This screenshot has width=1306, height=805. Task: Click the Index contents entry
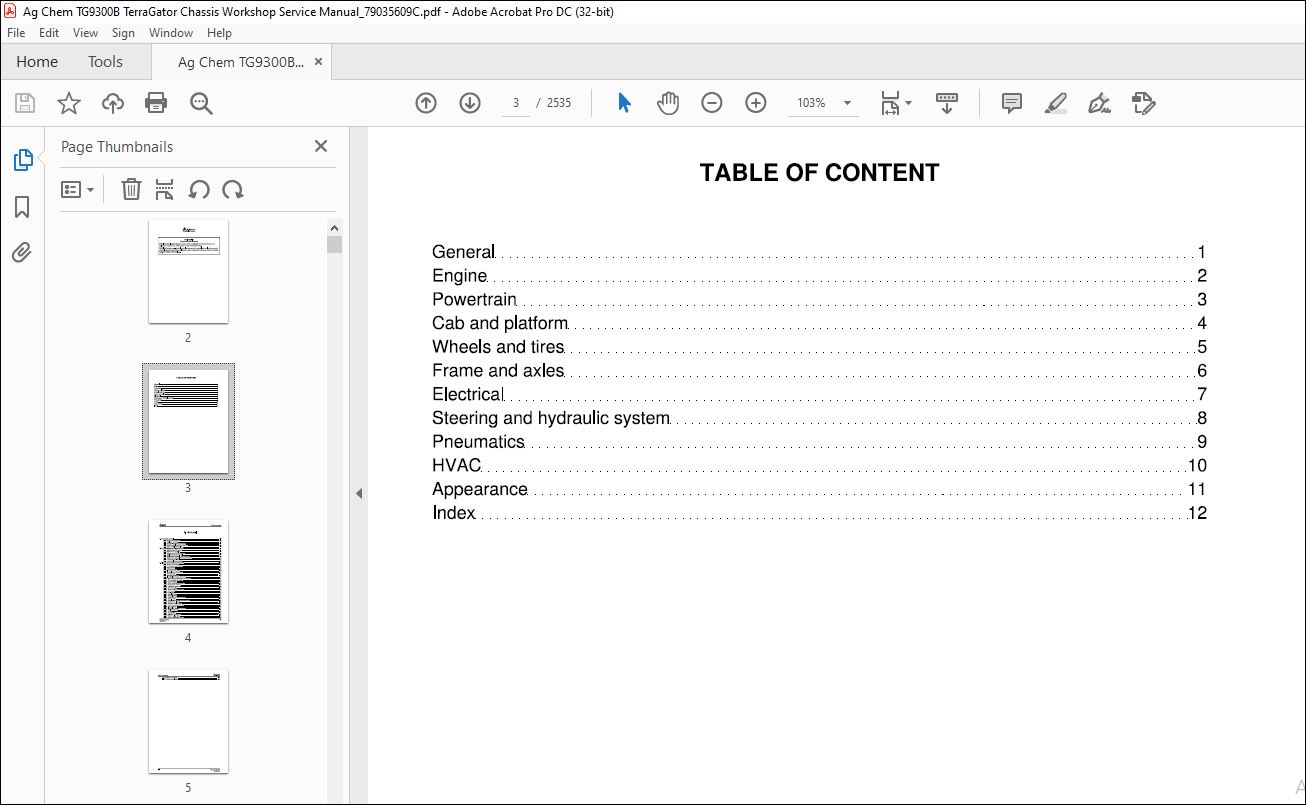(819, 513)
